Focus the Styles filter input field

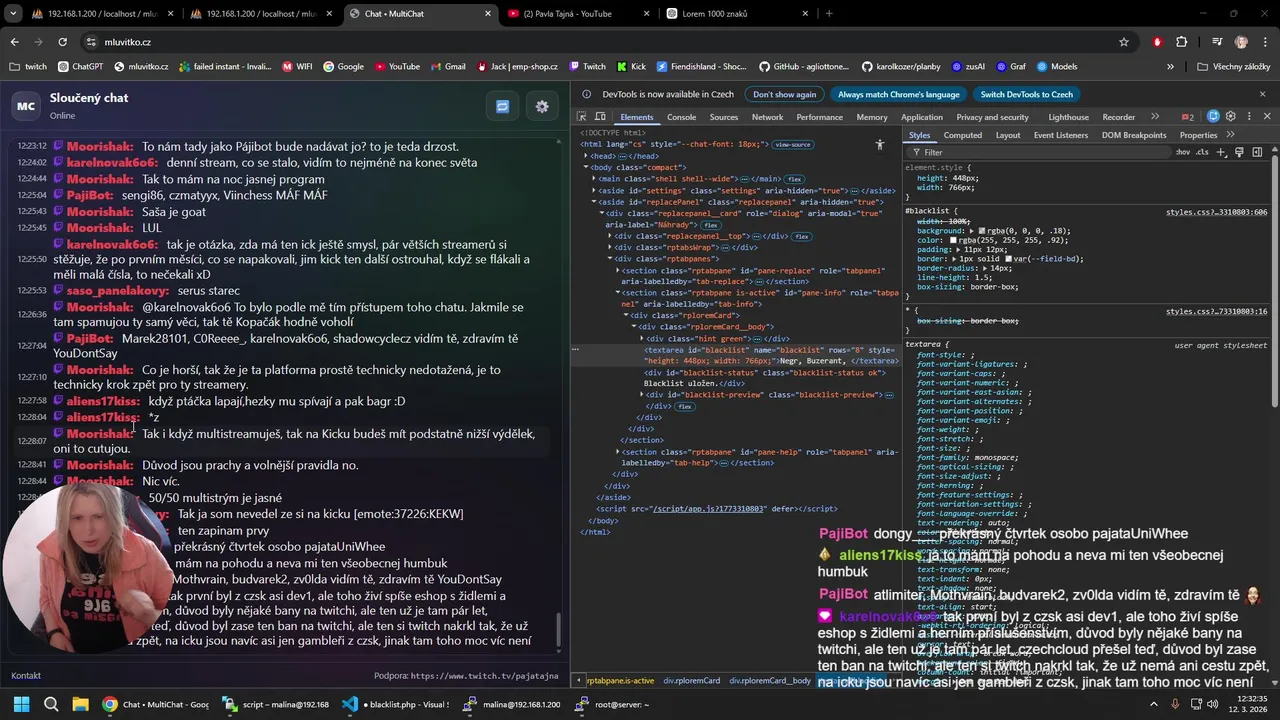(x=1040, y=152)
